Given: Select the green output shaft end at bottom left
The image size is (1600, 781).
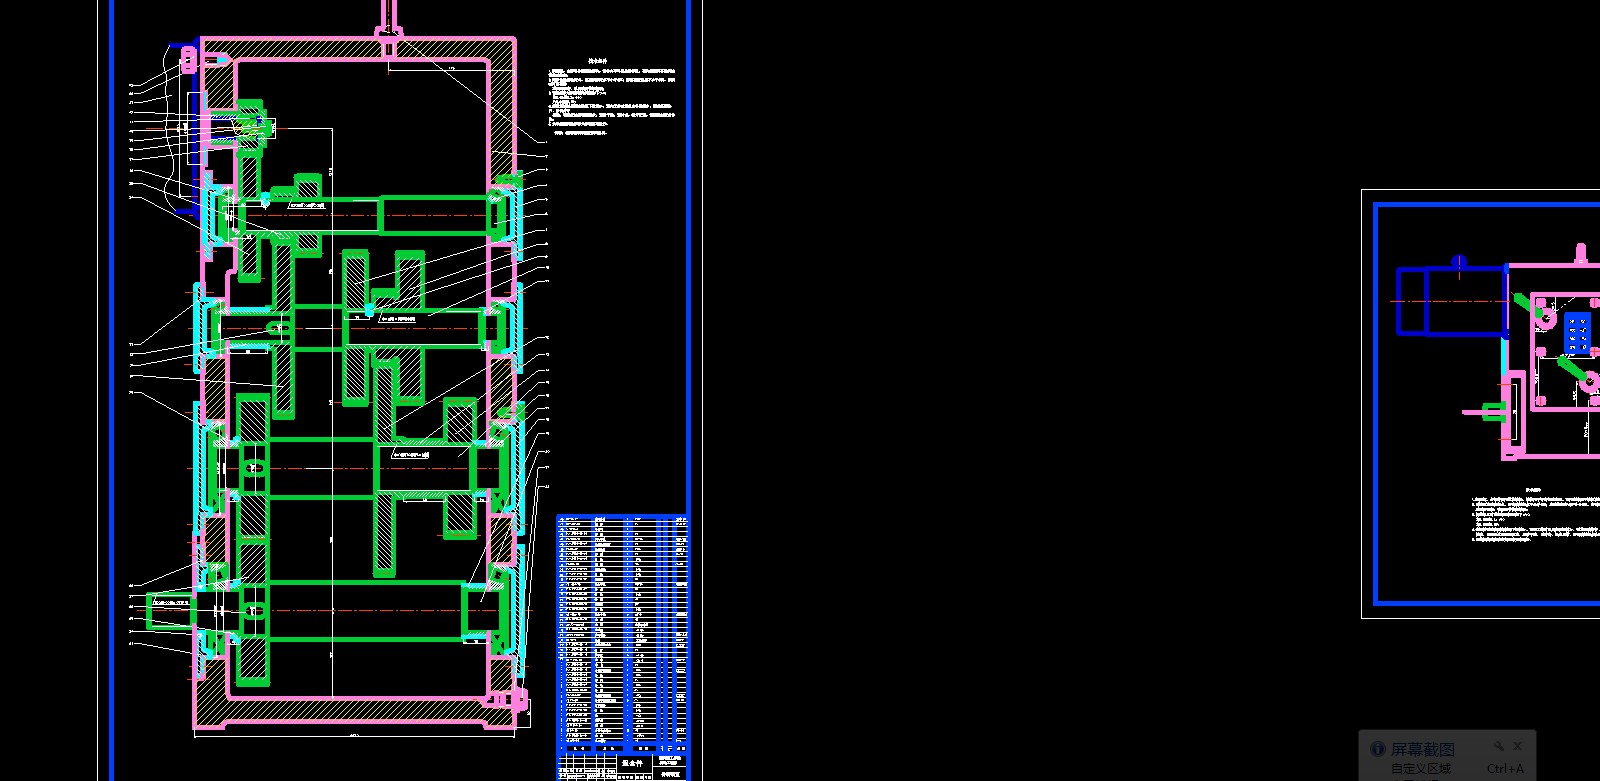Looking at the screenshot, I should [170, 611].
